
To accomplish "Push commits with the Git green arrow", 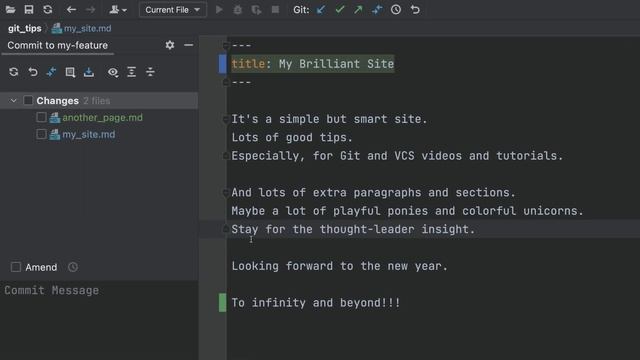I will click(x=358, y=9).
